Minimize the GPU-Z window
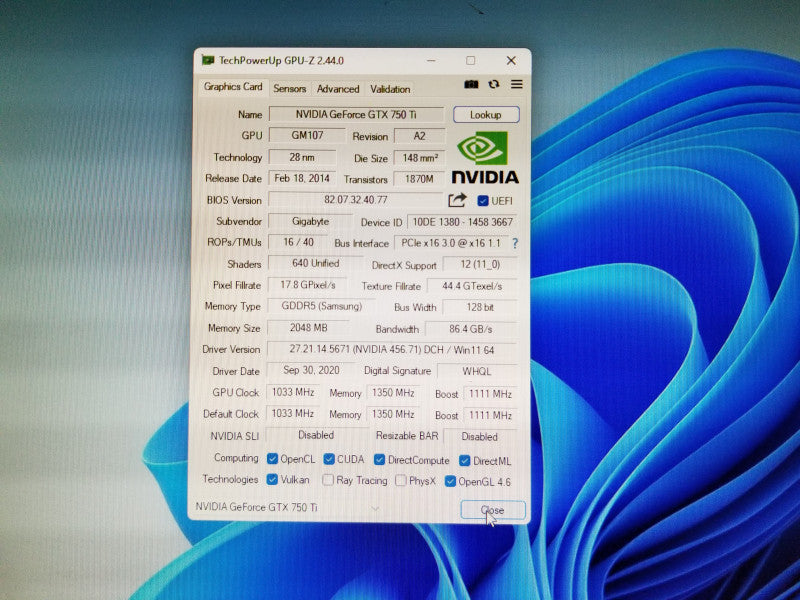800x600 pixels. (x=431, y=61)
